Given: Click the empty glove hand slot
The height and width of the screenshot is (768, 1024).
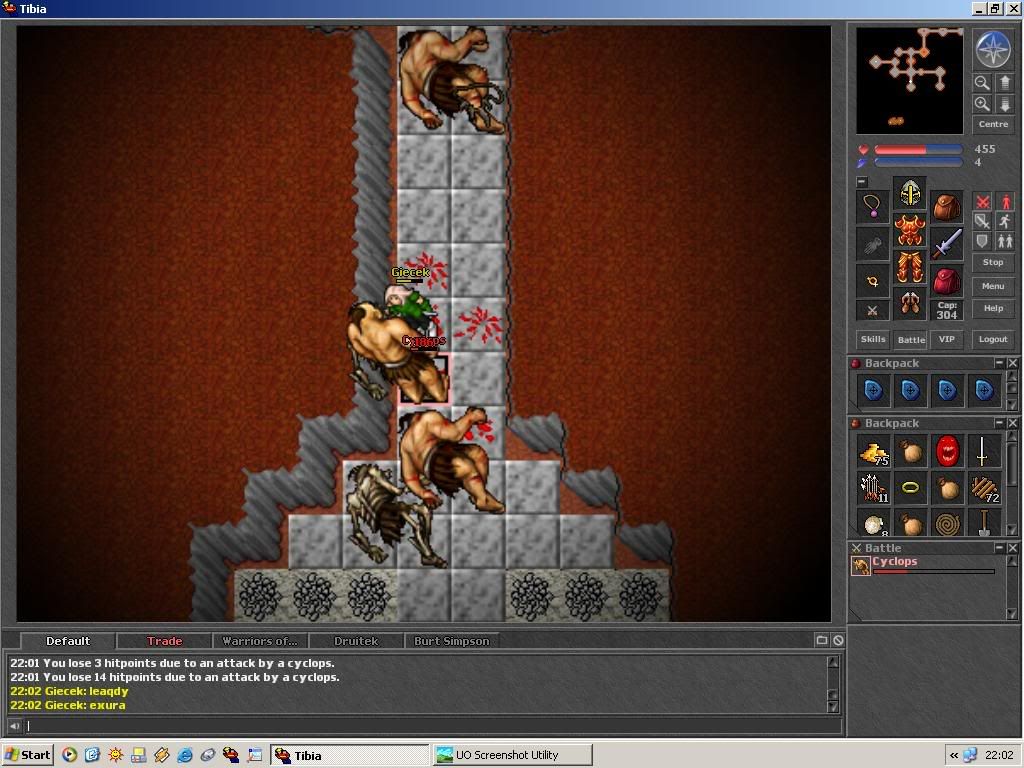Looking at the screenshot, I should [872, 244].
